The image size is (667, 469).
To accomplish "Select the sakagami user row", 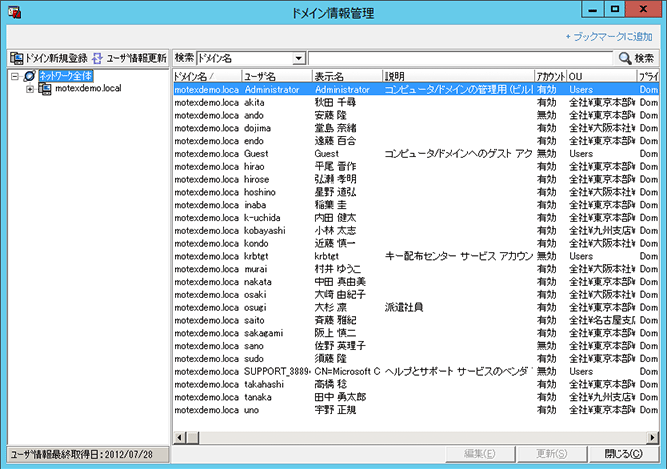I will [x=416, y=333].
